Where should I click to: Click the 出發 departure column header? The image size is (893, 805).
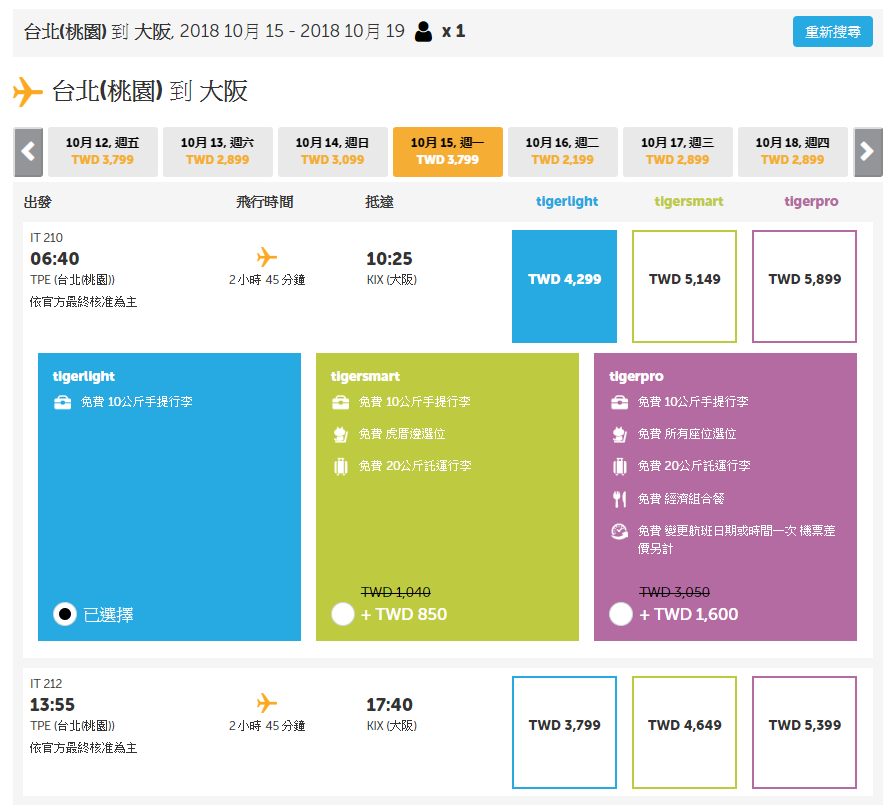point(38,202)
